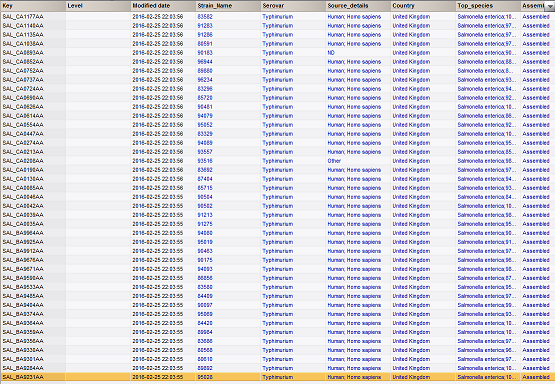Sort by the Key column header
Viewport: 555px width, 384px height.
tap(33, 6)
